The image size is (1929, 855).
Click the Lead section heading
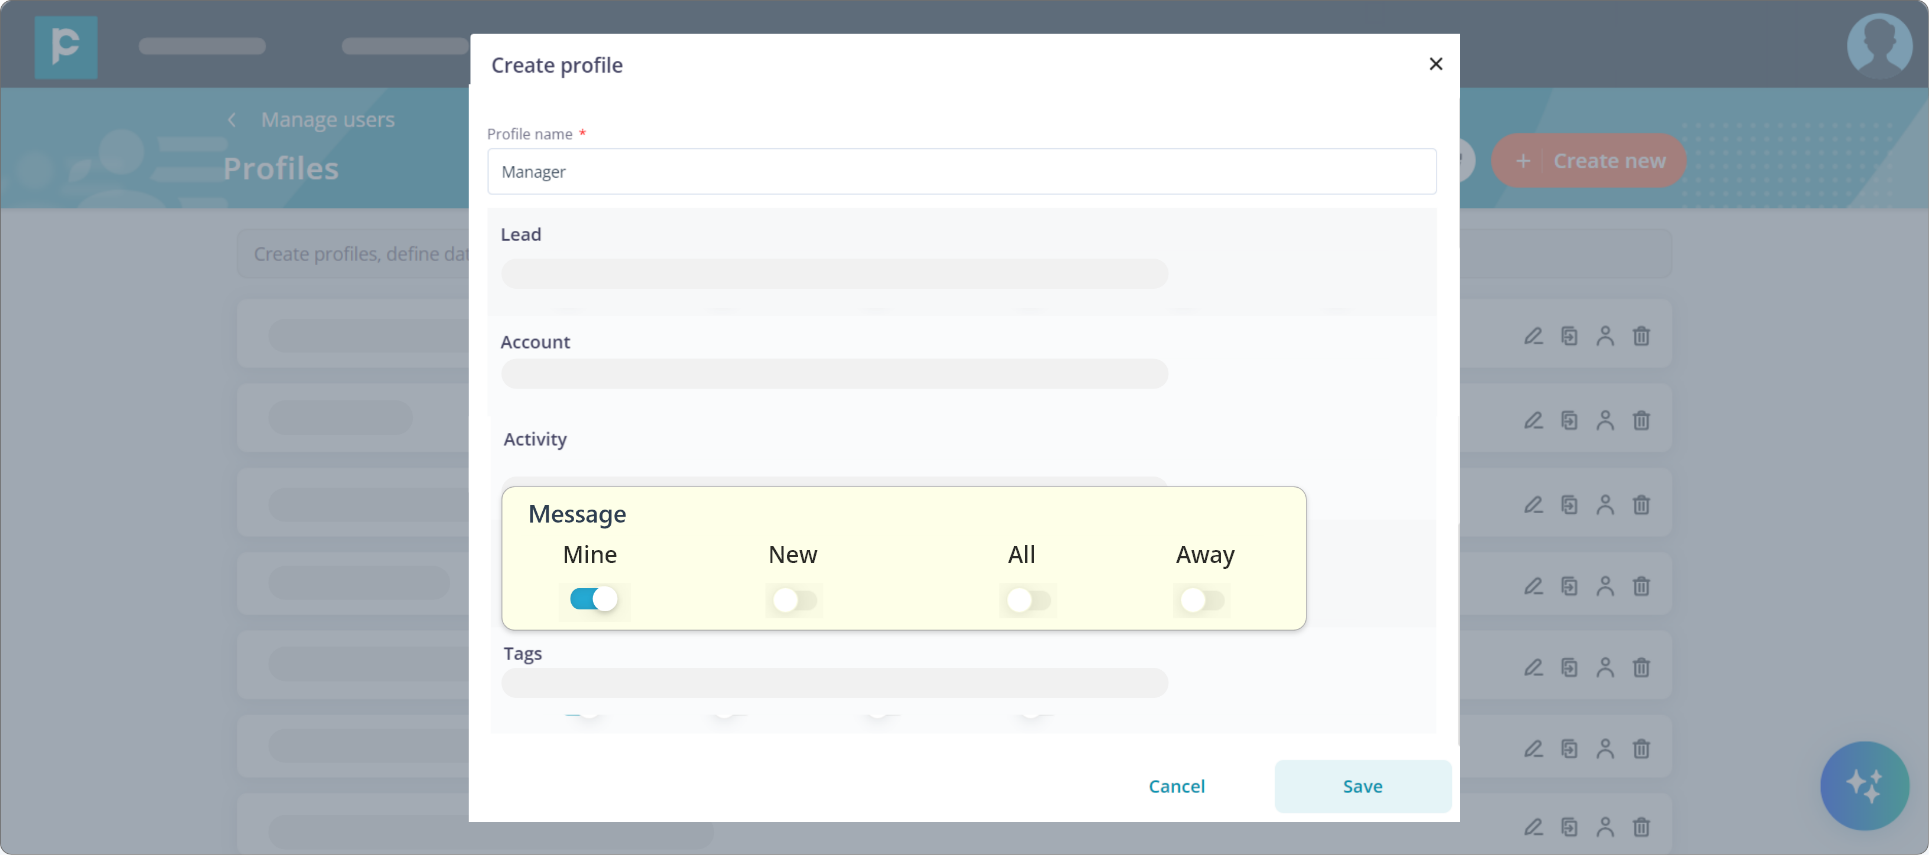tap(521, 234)
